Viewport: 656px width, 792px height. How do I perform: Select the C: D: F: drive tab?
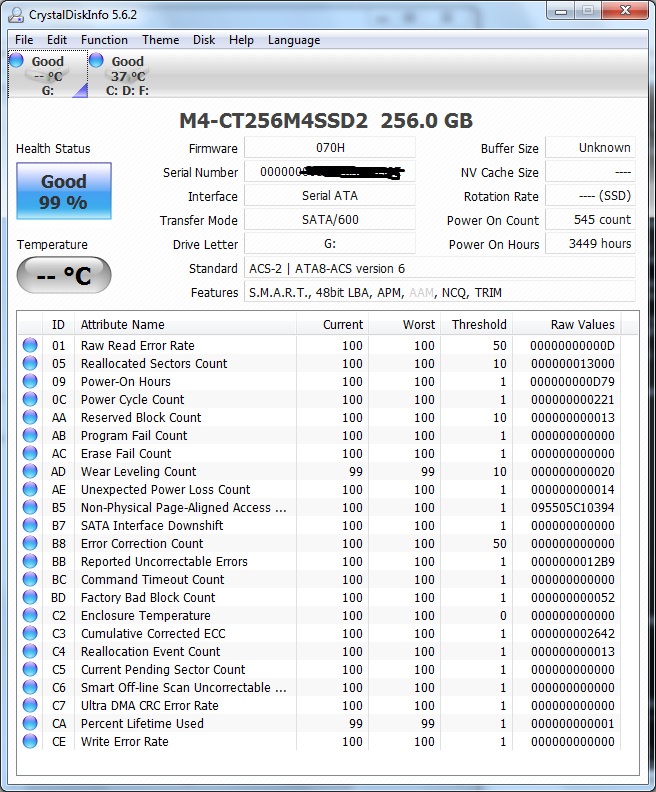click(x=127, y=75)
